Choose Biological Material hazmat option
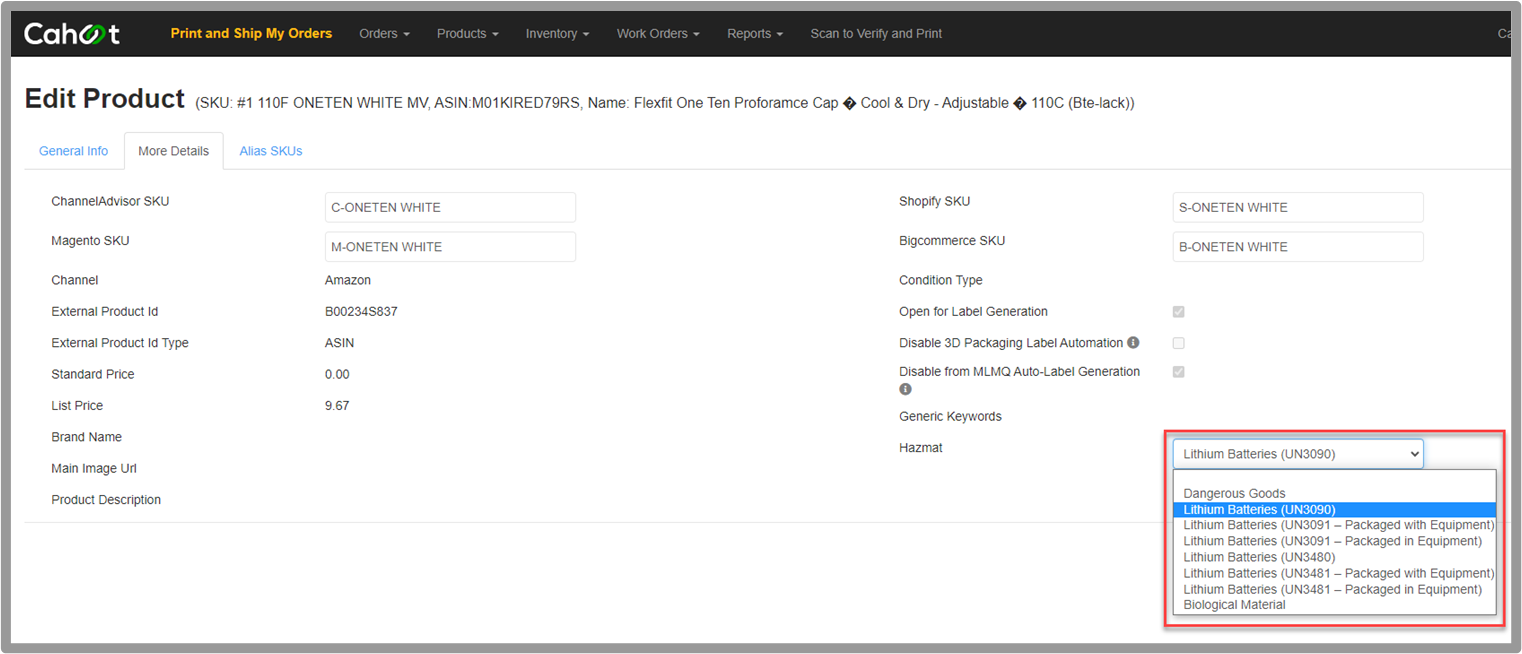1522x654 pixels. click(x=1334, y=605)
